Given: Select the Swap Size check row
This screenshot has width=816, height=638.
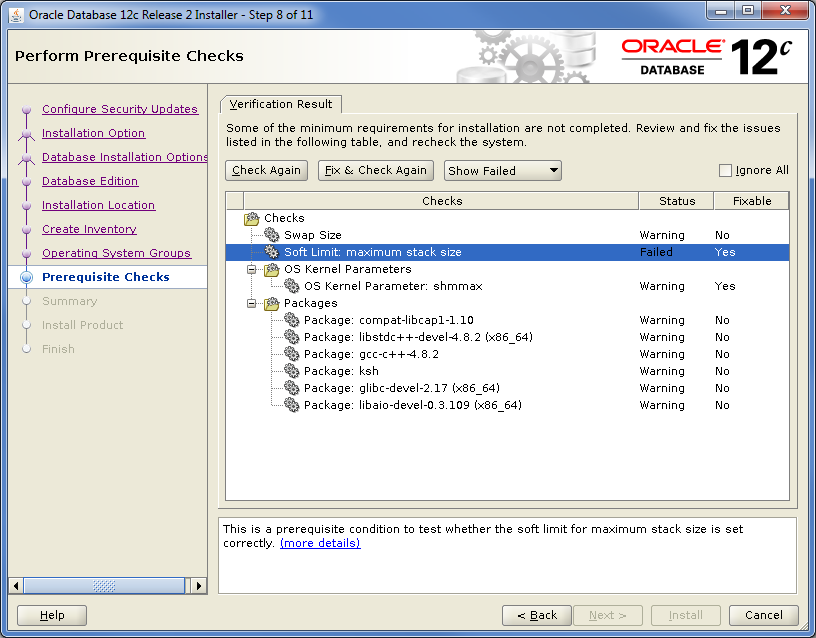Looking at the screenshot, I should click(x=507, y=235).
